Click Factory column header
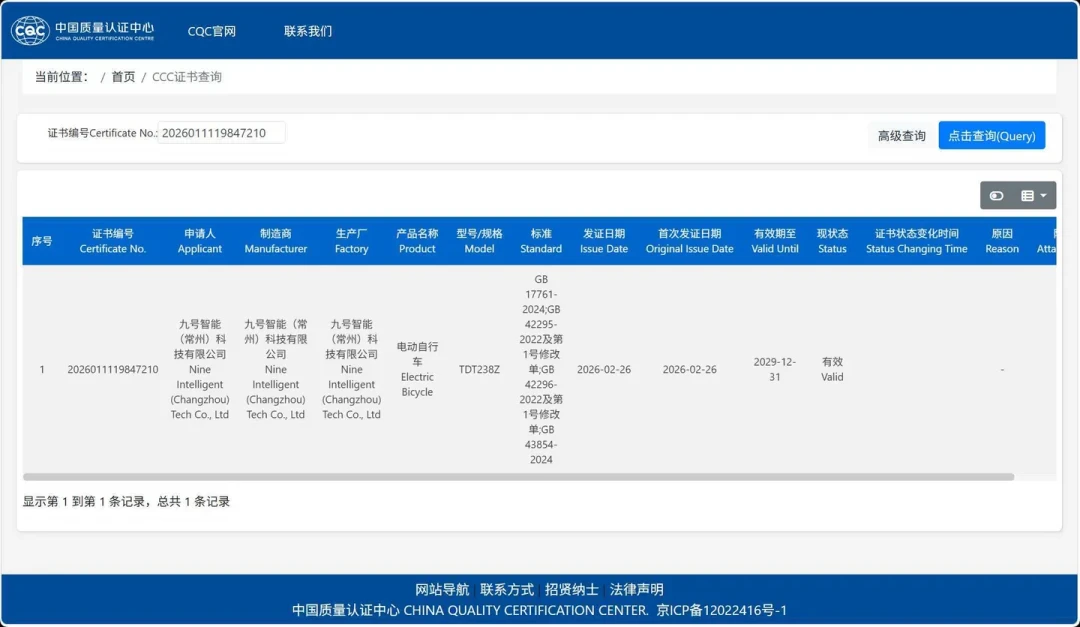 [x=351, y=241]
